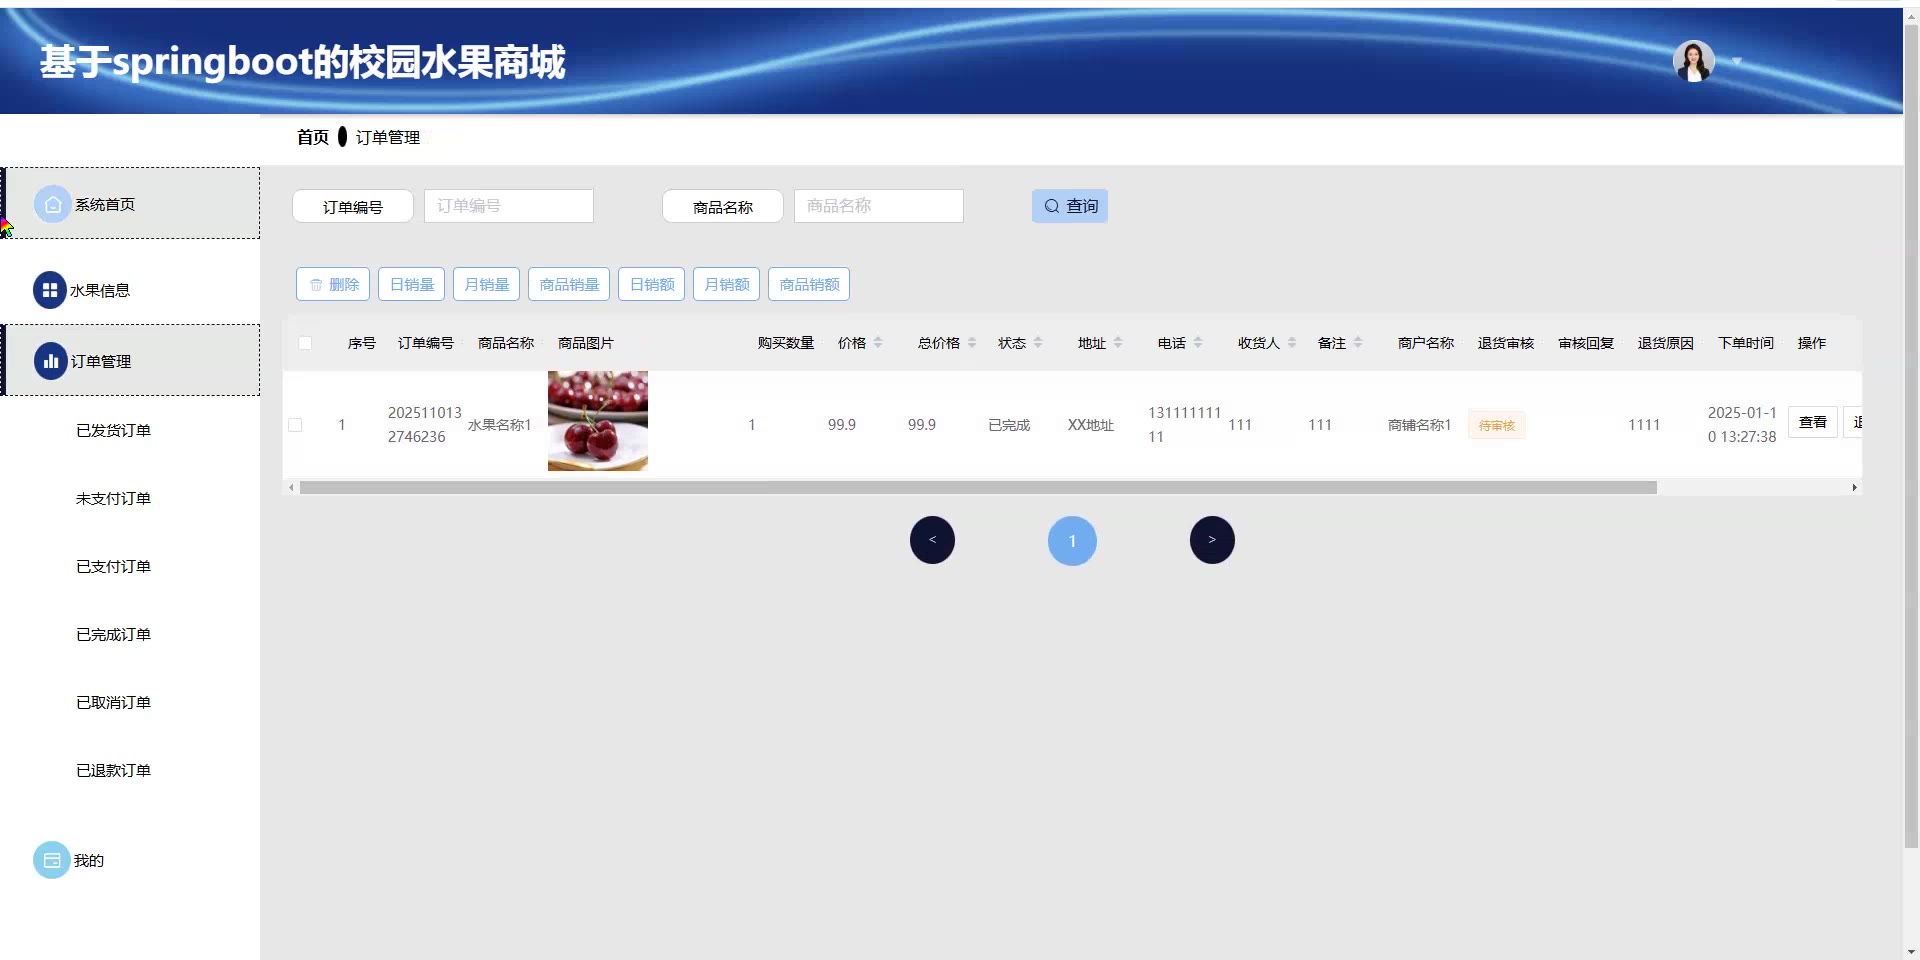
Task: Show the 商品销额 chart
Action: pos(809,284)
